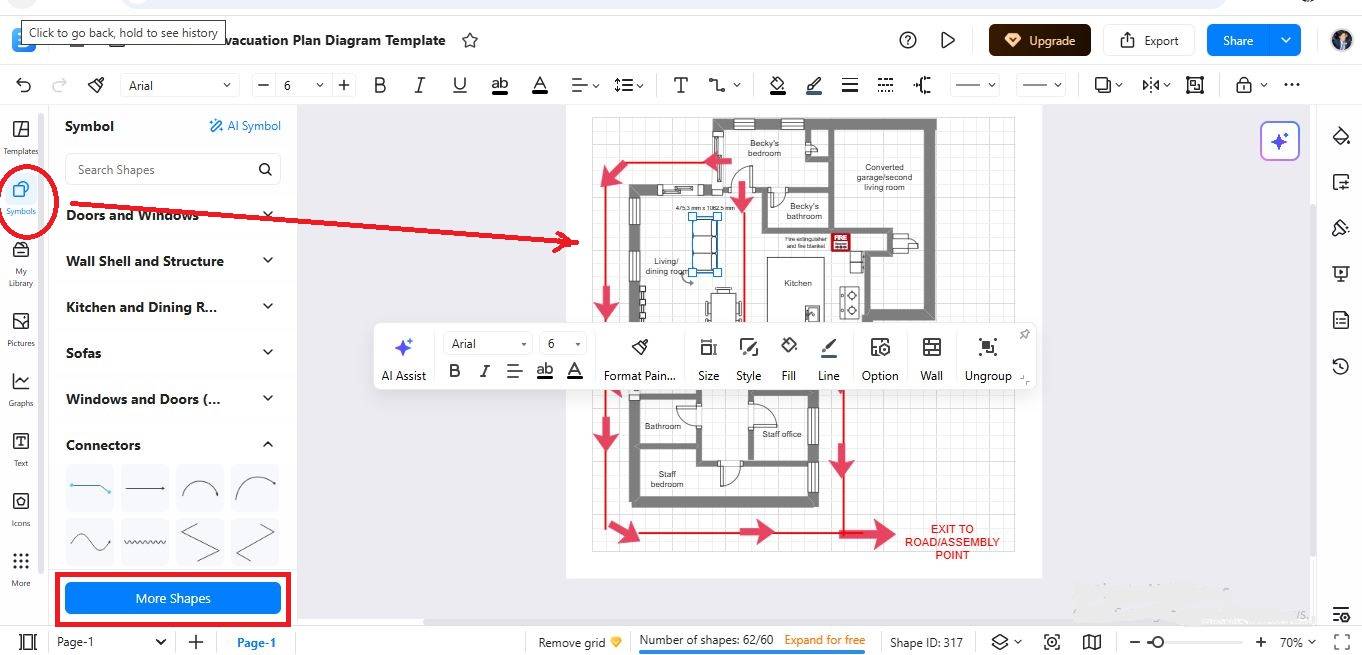The width and height of the screenshot is (1362, 655).
Task: Open end arrow style dropdown
Action: pos(1043,85)
